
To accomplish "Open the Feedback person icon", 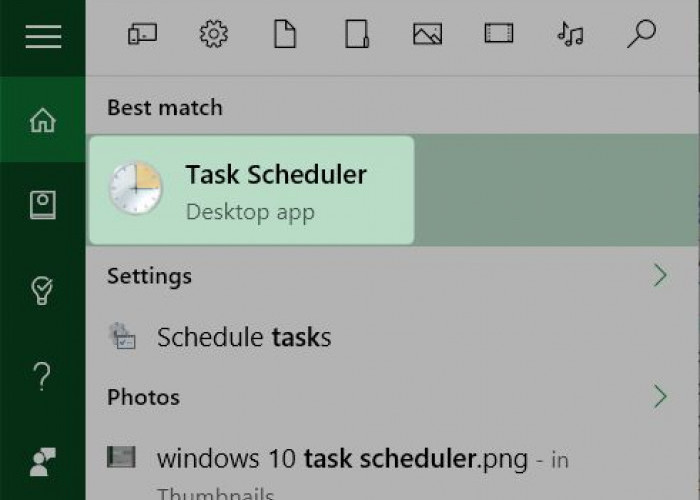I will pos(43,461).
